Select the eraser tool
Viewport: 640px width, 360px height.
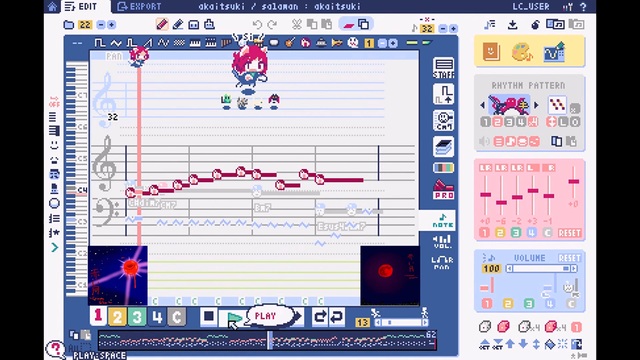(178, 24)
